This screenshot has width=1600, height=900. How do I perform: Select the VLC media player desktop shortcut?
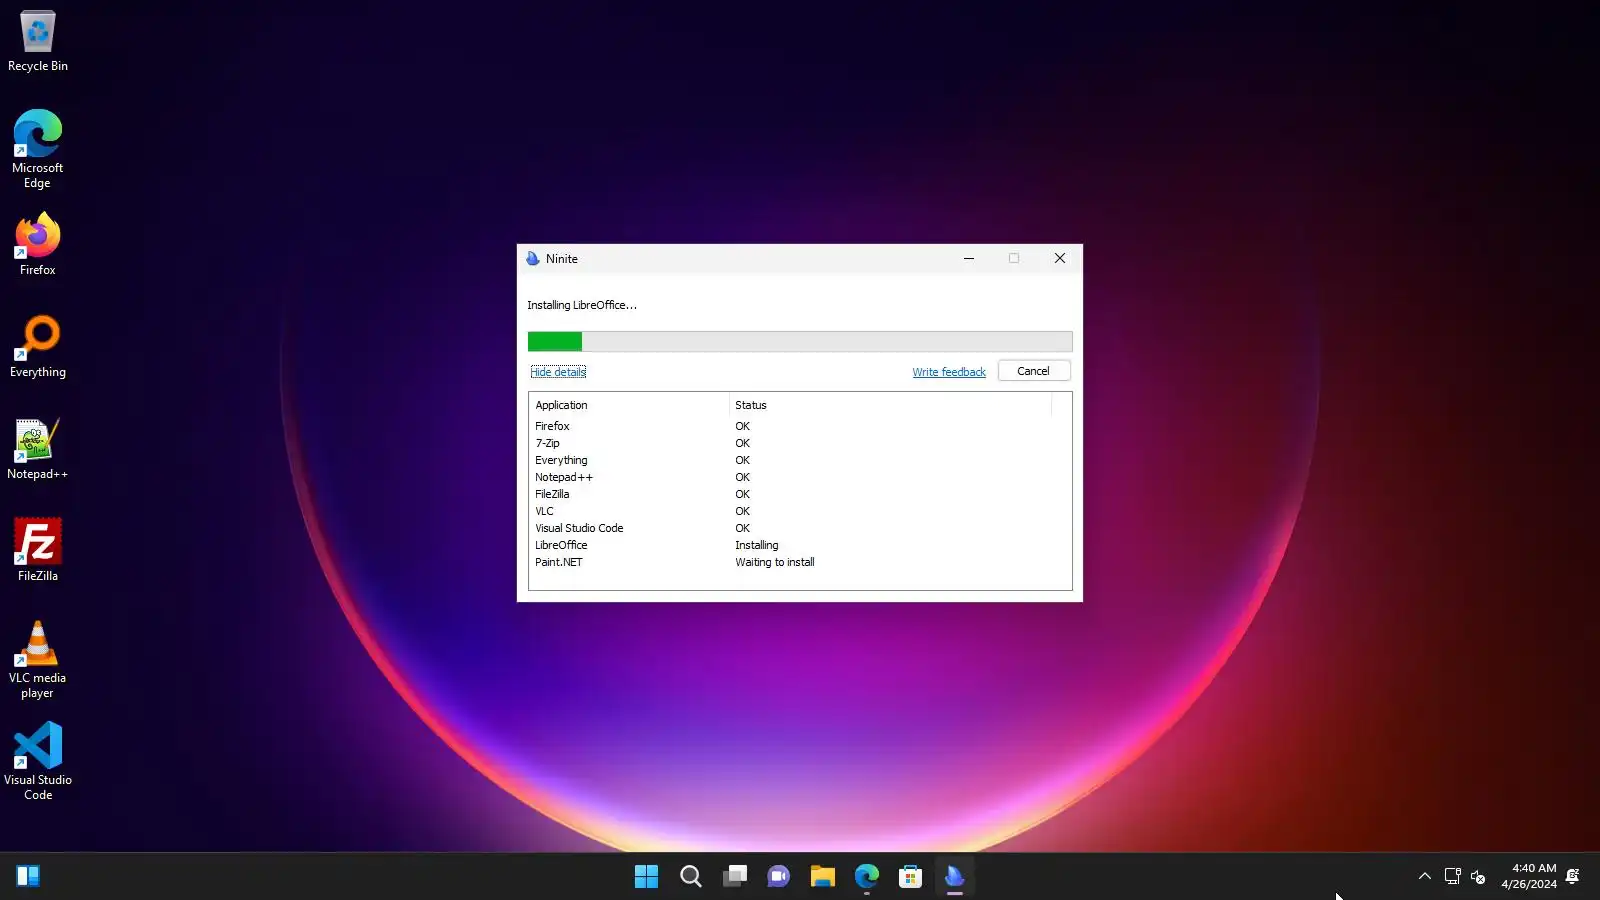click(38, 658)
